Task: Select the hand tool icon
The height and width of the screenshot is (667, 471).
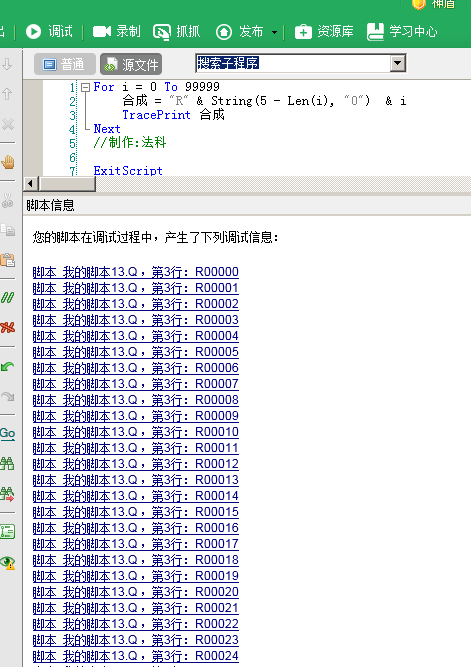Action: point(8,162)
